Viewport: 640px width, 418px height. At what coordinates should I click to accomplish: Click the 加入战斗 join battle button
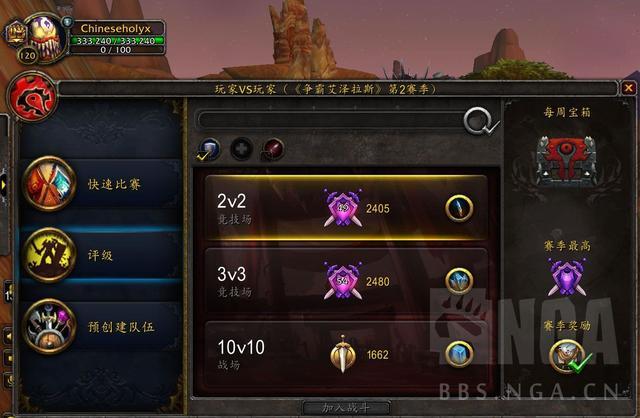pyautogui.click(x=347, y=407)
